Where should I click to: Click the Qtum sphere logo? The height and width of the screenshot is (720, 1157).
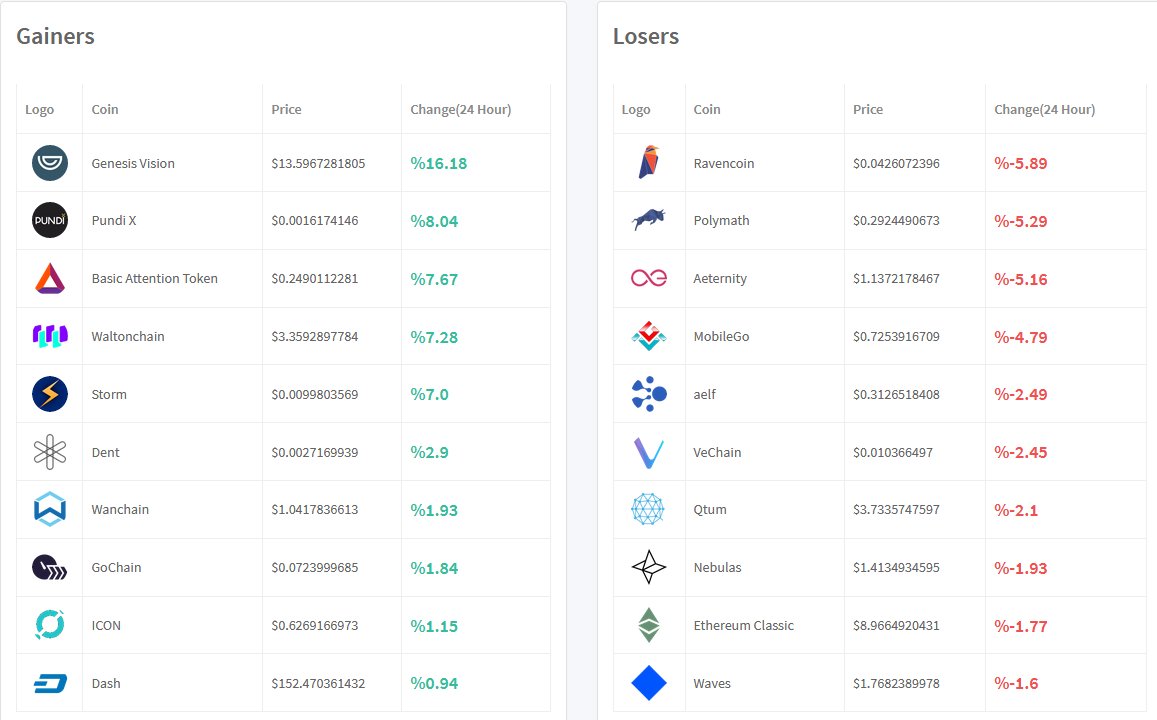(648, 509)
